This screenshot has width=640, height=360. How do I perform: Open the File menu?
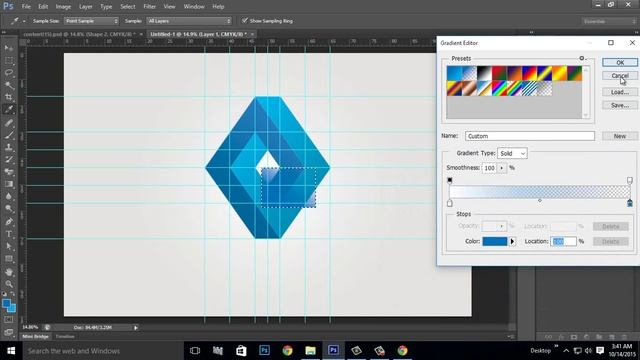[26, 7]
